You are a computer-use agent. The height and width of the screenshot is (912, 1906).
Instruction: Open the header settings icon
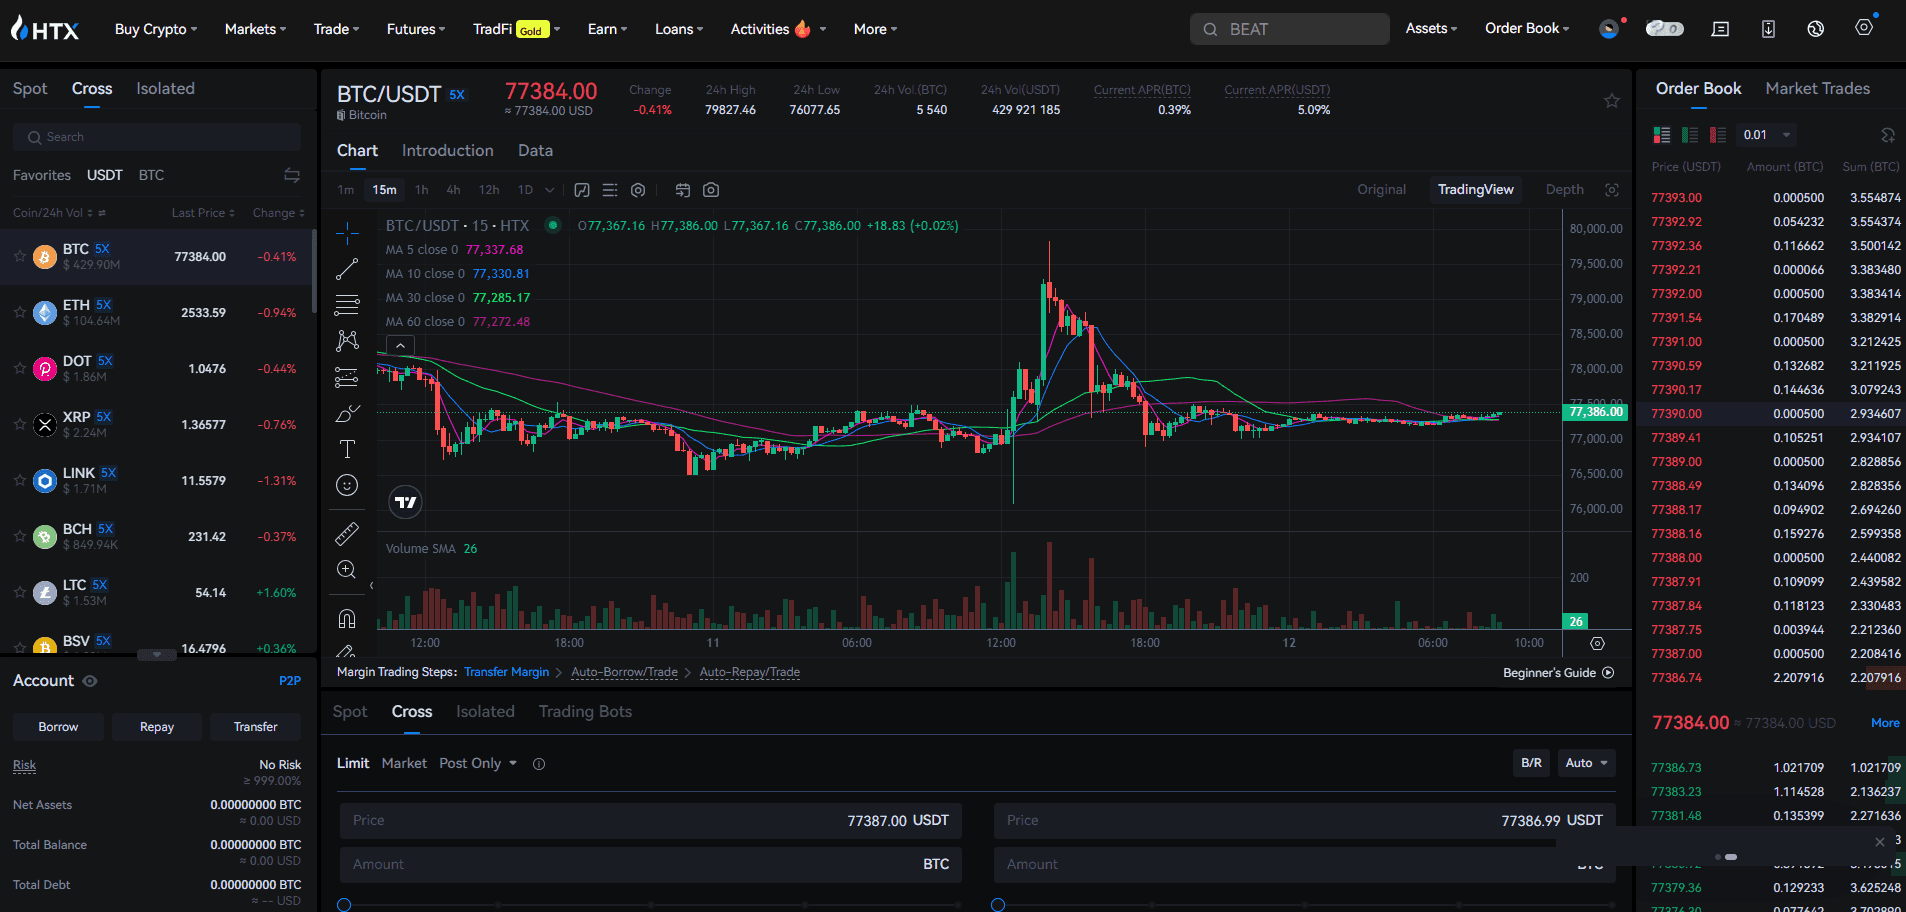[1864, 28]
